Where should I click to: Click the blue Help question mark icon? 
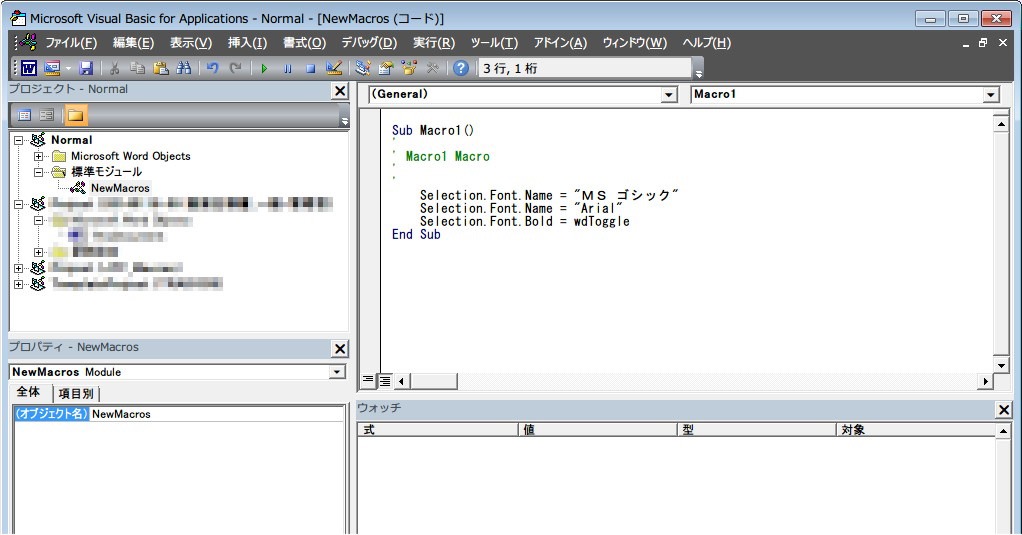461,68
